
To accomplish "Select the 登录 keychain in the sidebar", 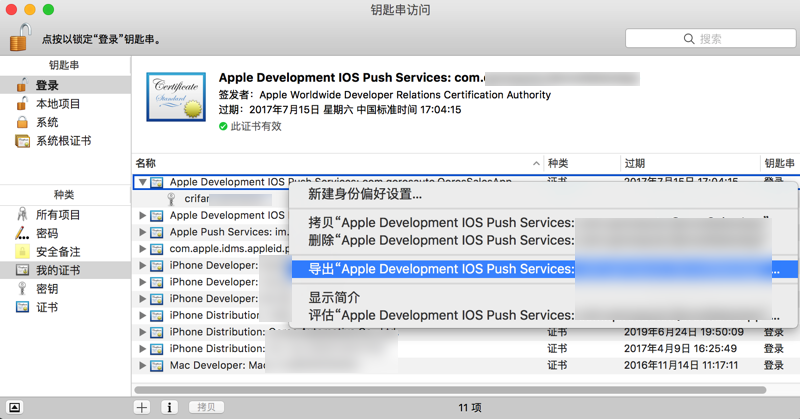I will point(65,85).
